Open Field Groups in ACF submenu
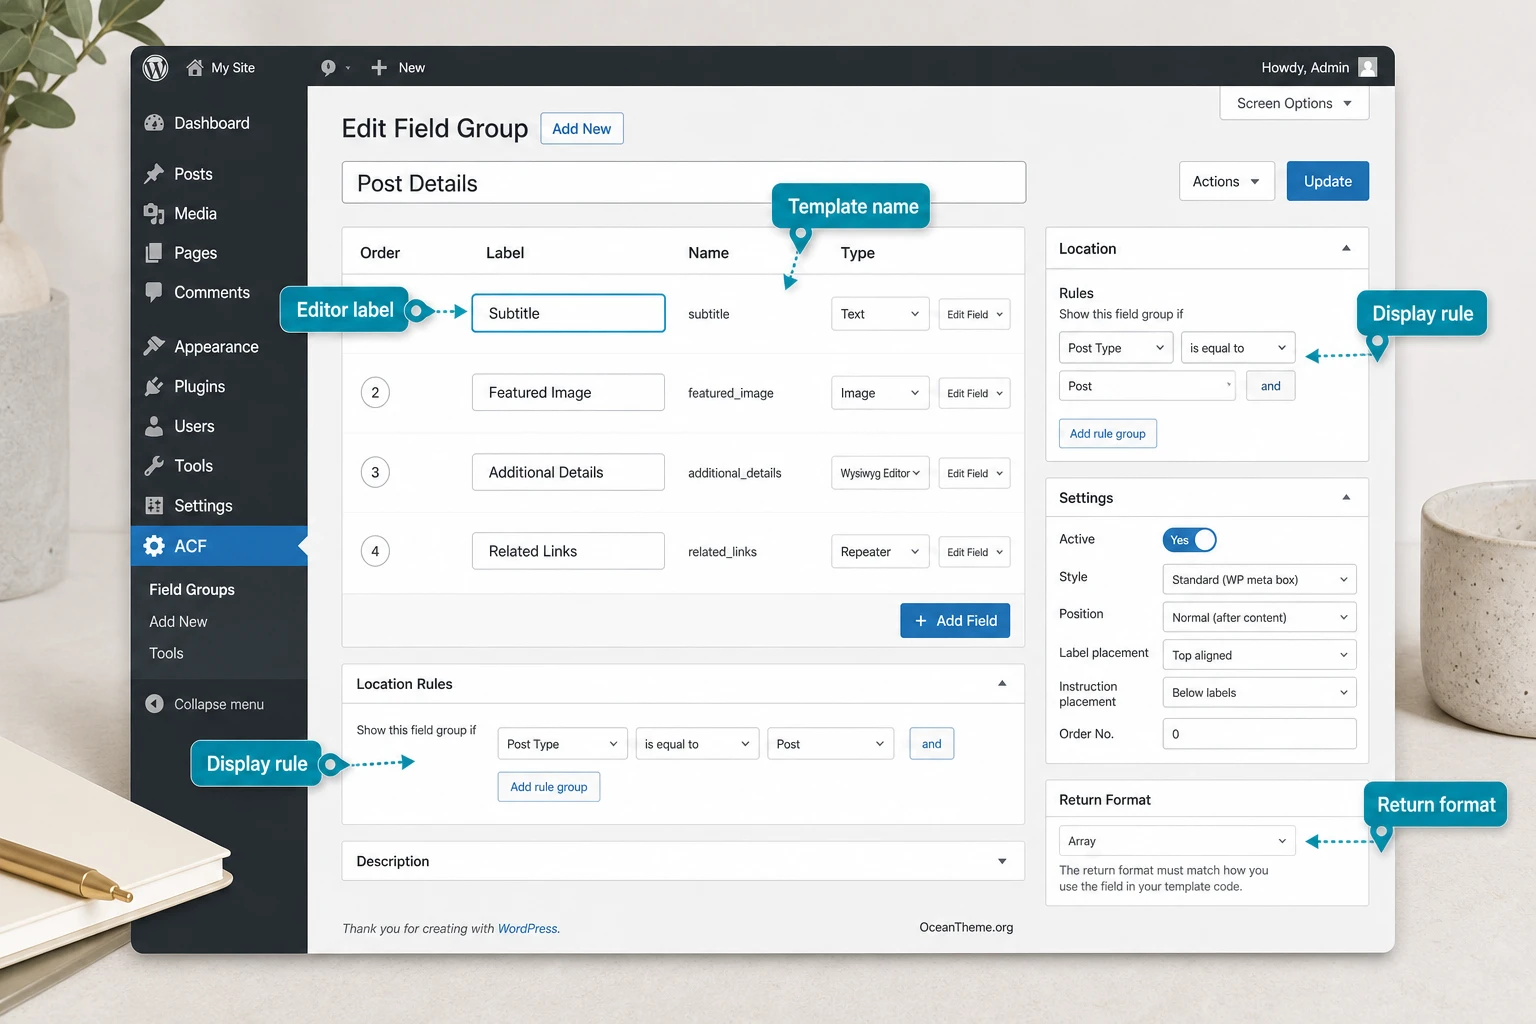The width and height of the screenshot is (1536, 1024). [192, 590]
